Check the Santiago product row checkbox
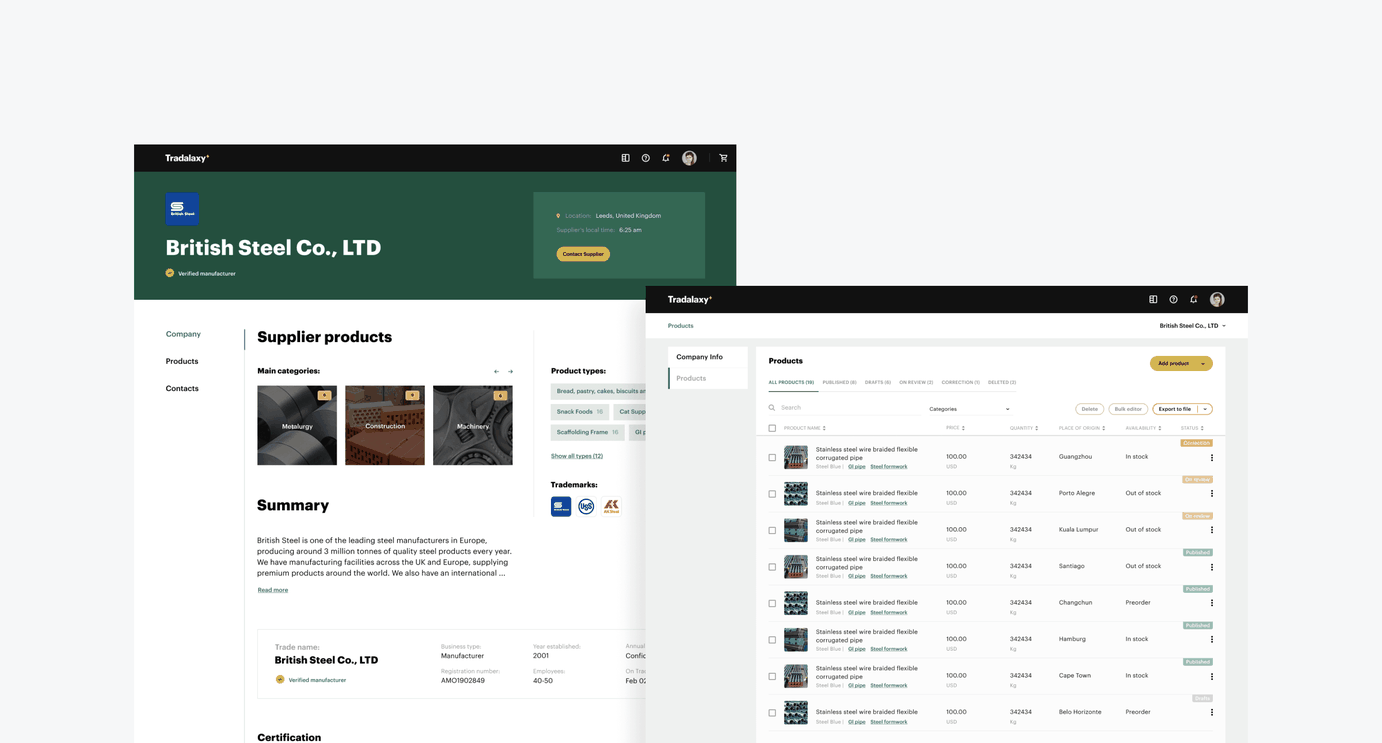 pyautogui.click(x=772, y=567)
